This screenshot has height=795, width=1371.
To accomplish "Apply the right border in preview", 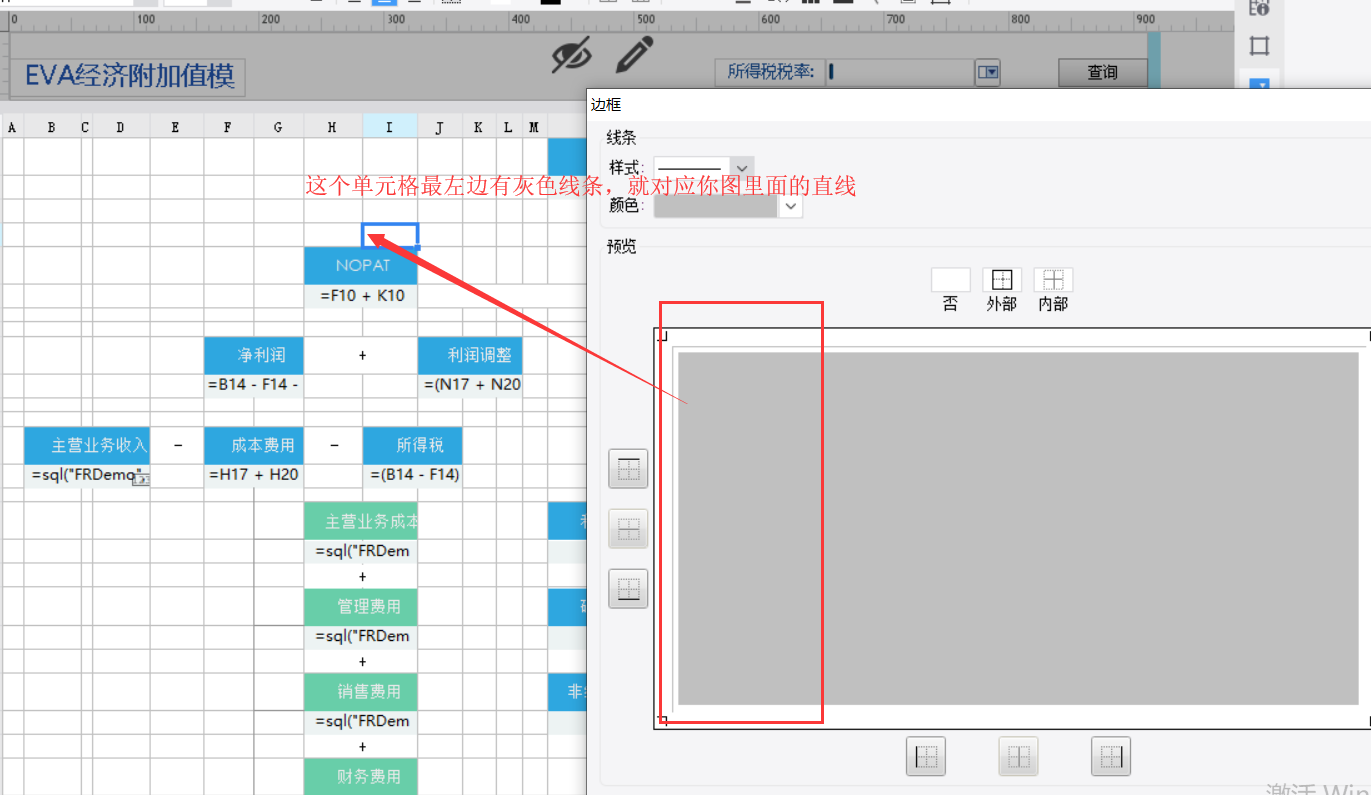I will [x=1110, y=757].
